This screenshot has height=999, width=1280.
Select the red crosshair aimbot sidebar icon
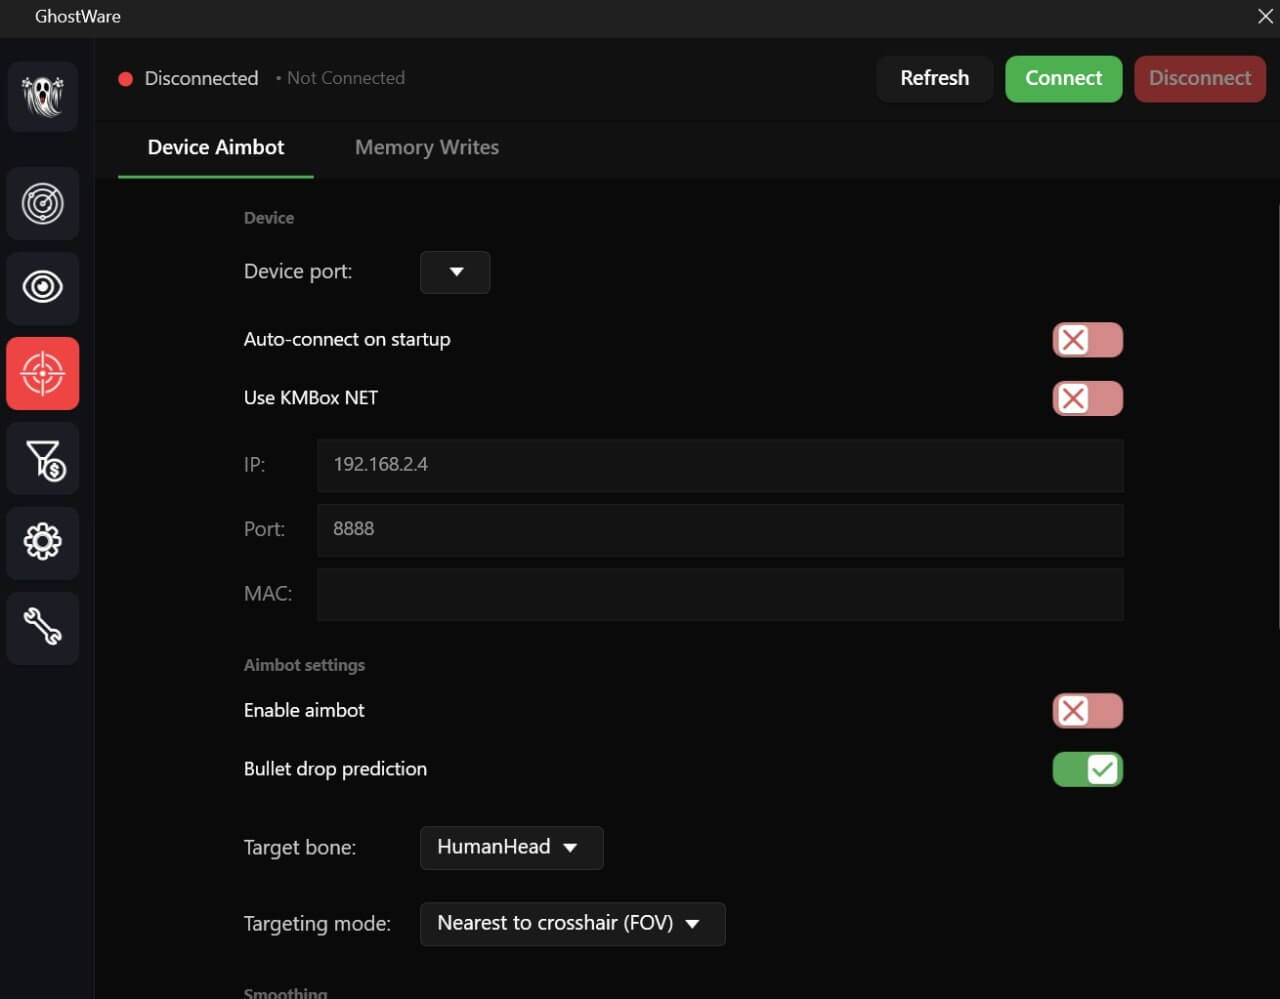43,373
